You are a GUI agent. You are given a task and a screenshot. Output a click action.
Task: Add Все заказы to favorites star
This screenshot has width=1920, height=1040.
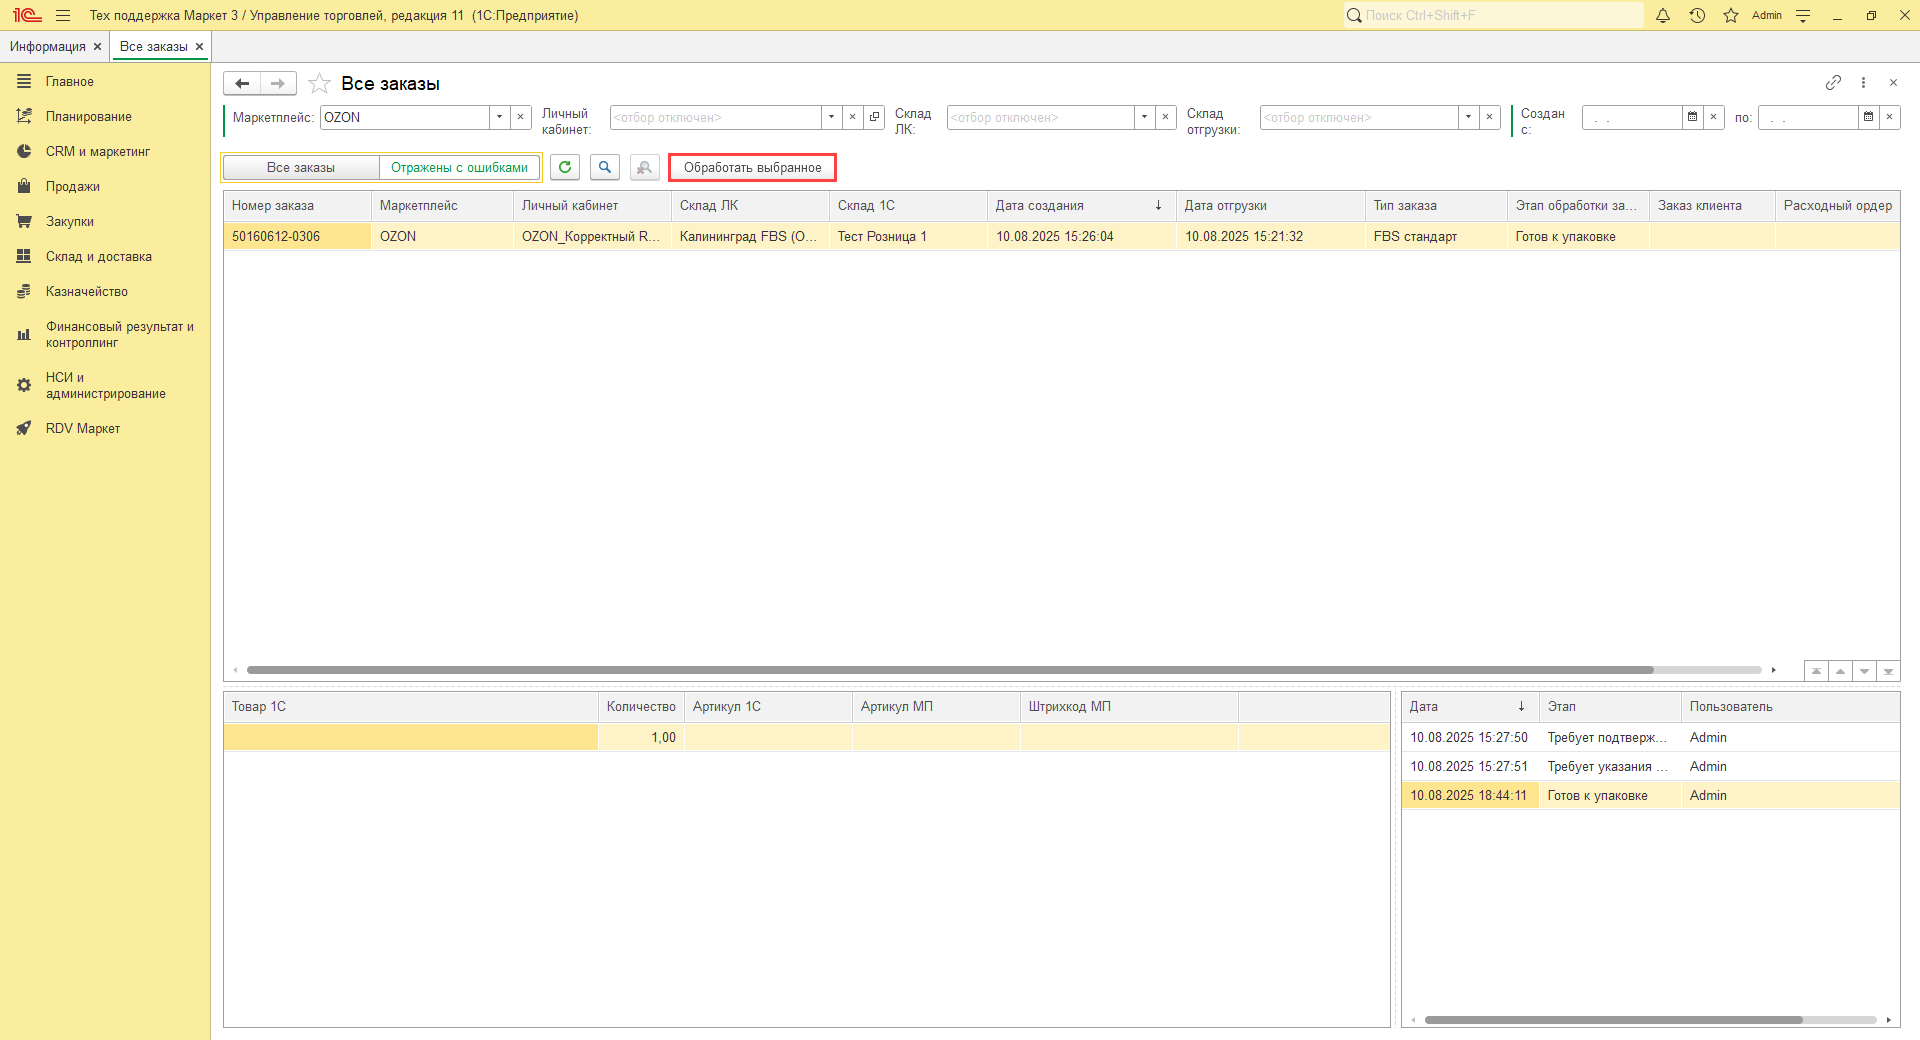pyautogui.click(x=319, y=84)
